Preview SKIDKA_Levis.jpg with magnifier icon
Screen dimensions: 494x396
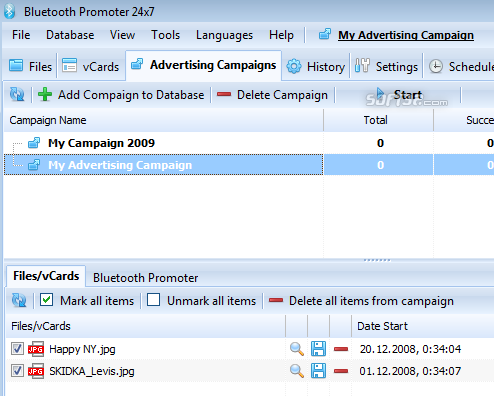297,371
